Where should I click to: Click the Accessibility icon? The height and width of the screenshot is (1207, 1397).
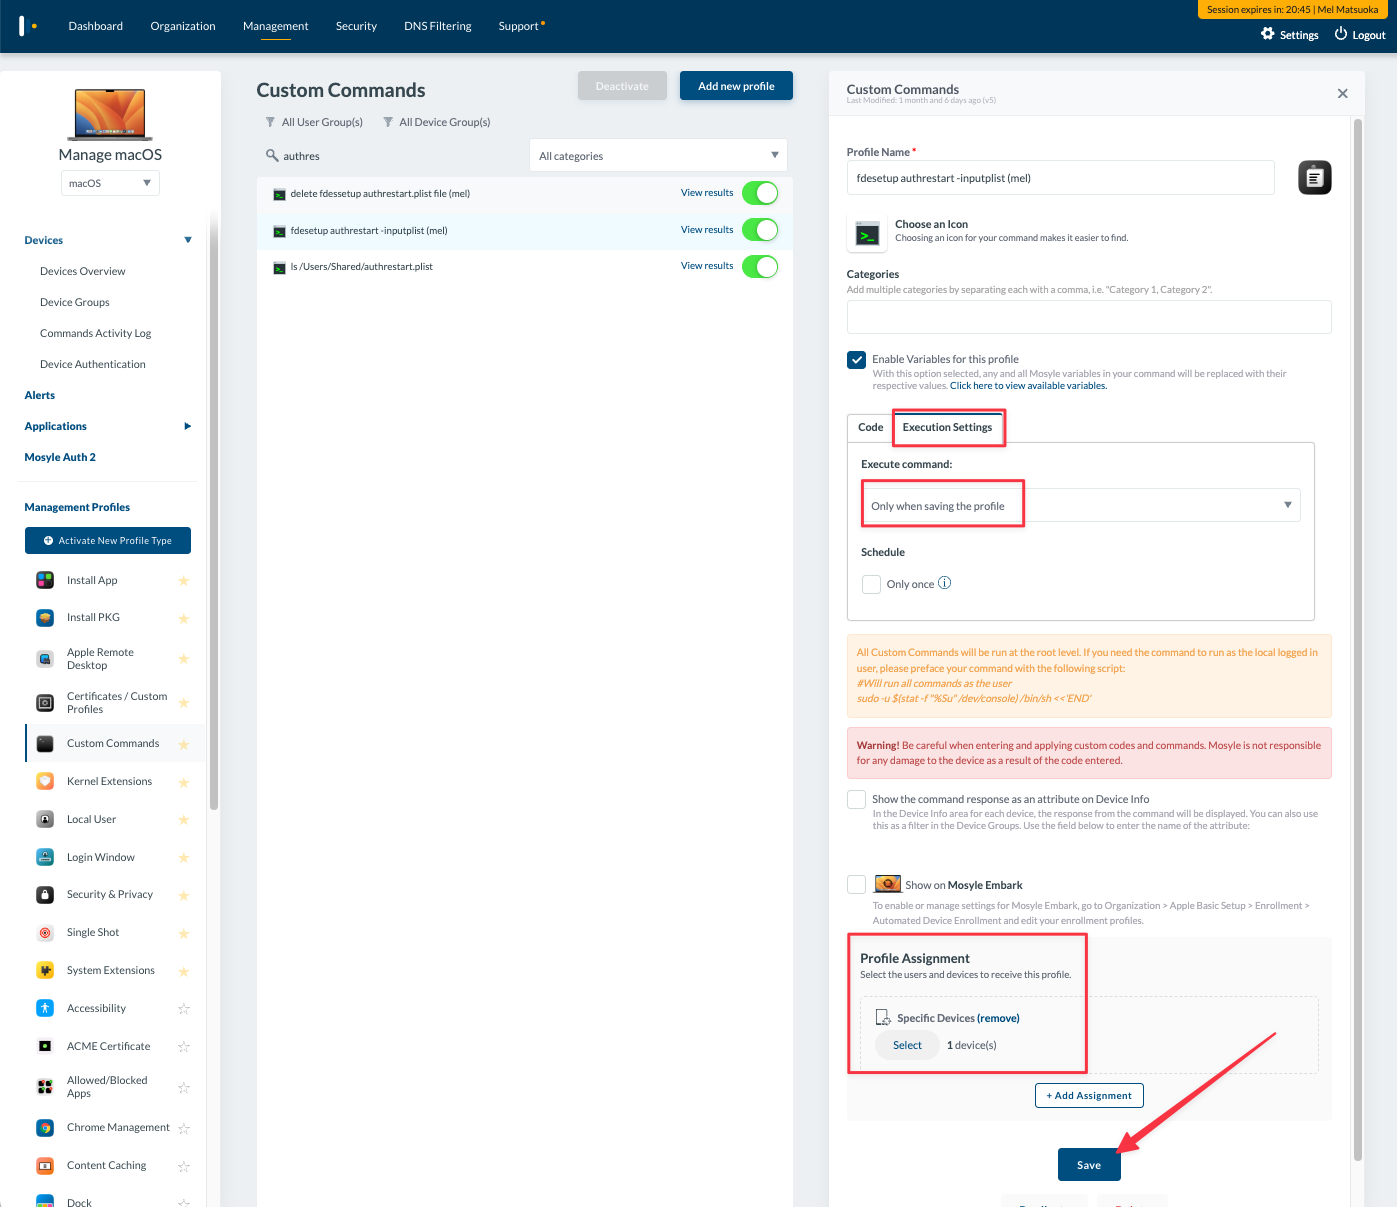pos(45,1008)
